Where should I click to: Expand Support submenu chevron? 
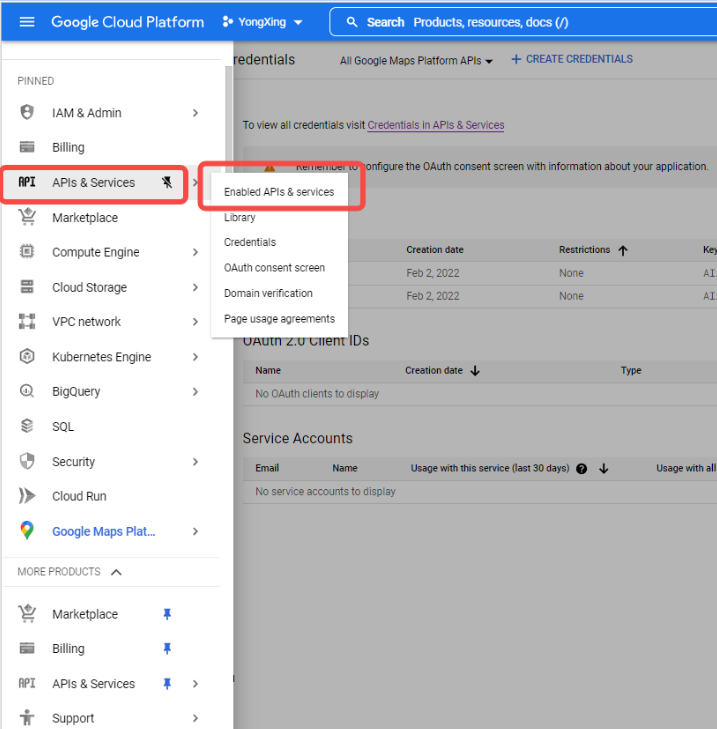(195, 718)
